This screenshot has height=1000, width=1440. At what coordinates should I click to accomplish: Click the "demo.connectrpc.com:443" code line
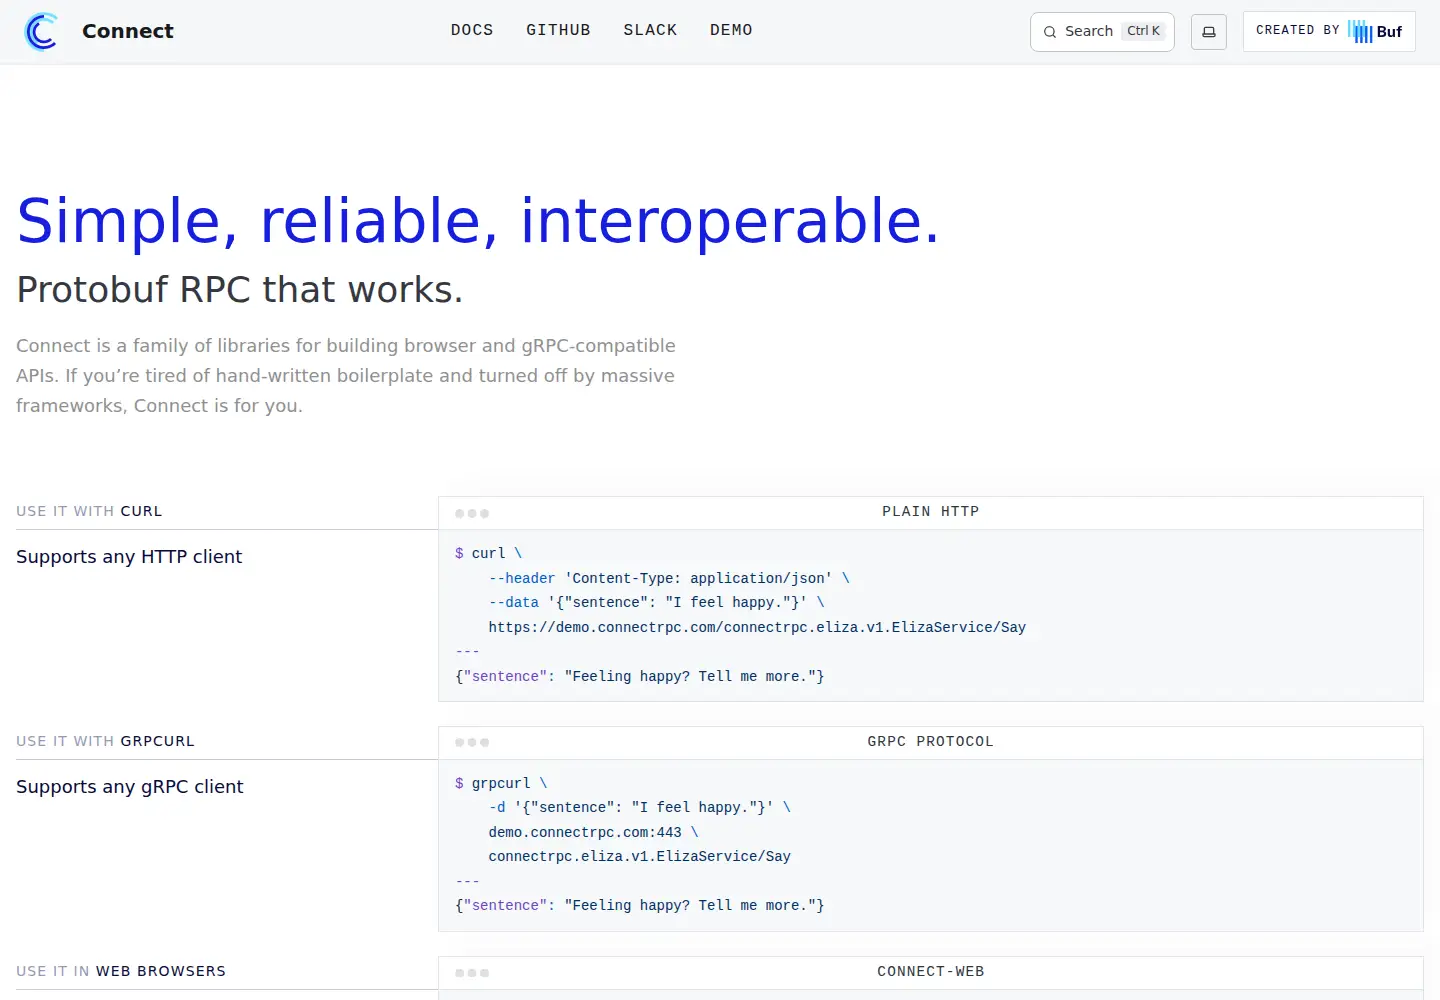[593, 832]
